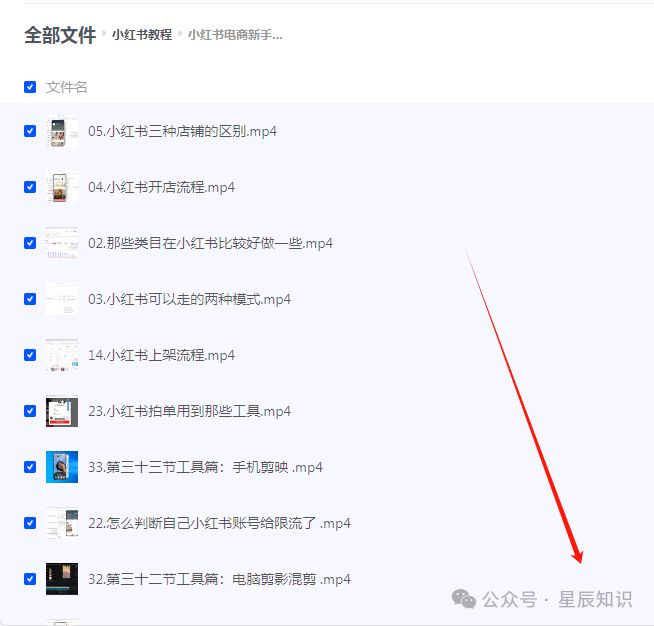Uncheck the checkbox for 32.第三十二节工具篇：电脑剪影混剪

coord(30,579)
